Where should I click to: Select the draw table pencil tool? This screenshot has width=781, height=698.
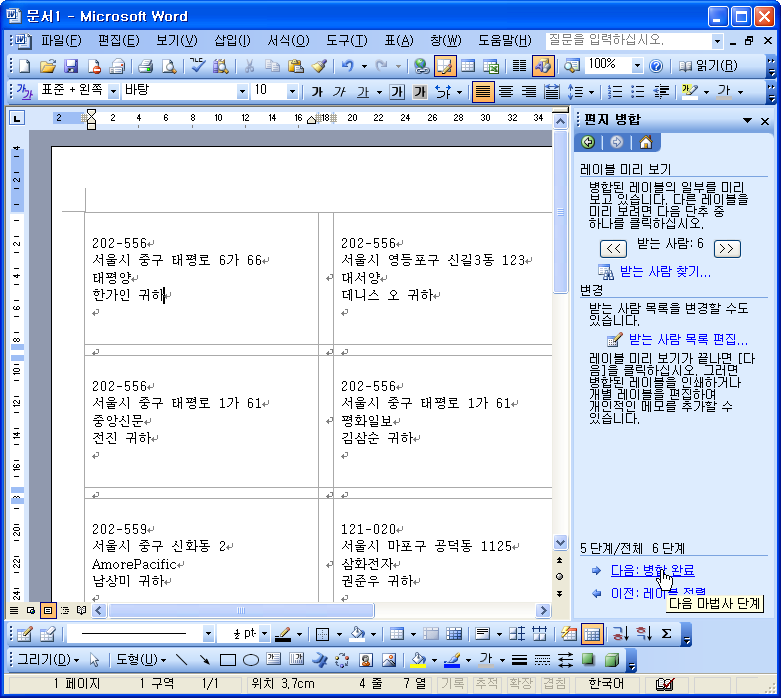tap(24, 634)
